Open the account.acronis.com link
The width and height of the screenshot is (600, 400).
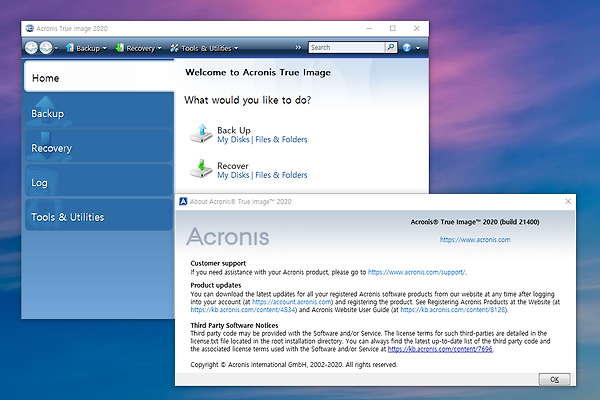coord(292,302)
